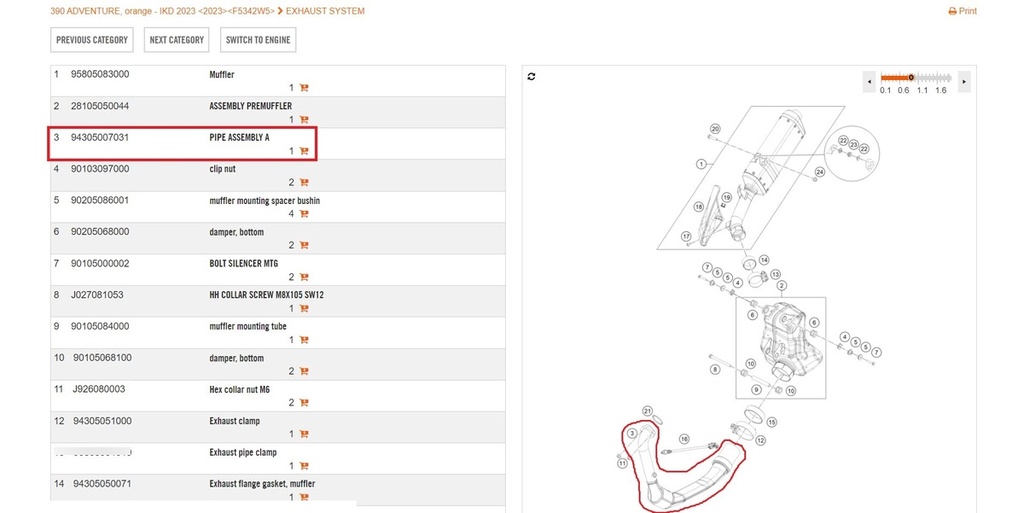
Task: Select callout 24 in diagram
Action: [820, 172]
